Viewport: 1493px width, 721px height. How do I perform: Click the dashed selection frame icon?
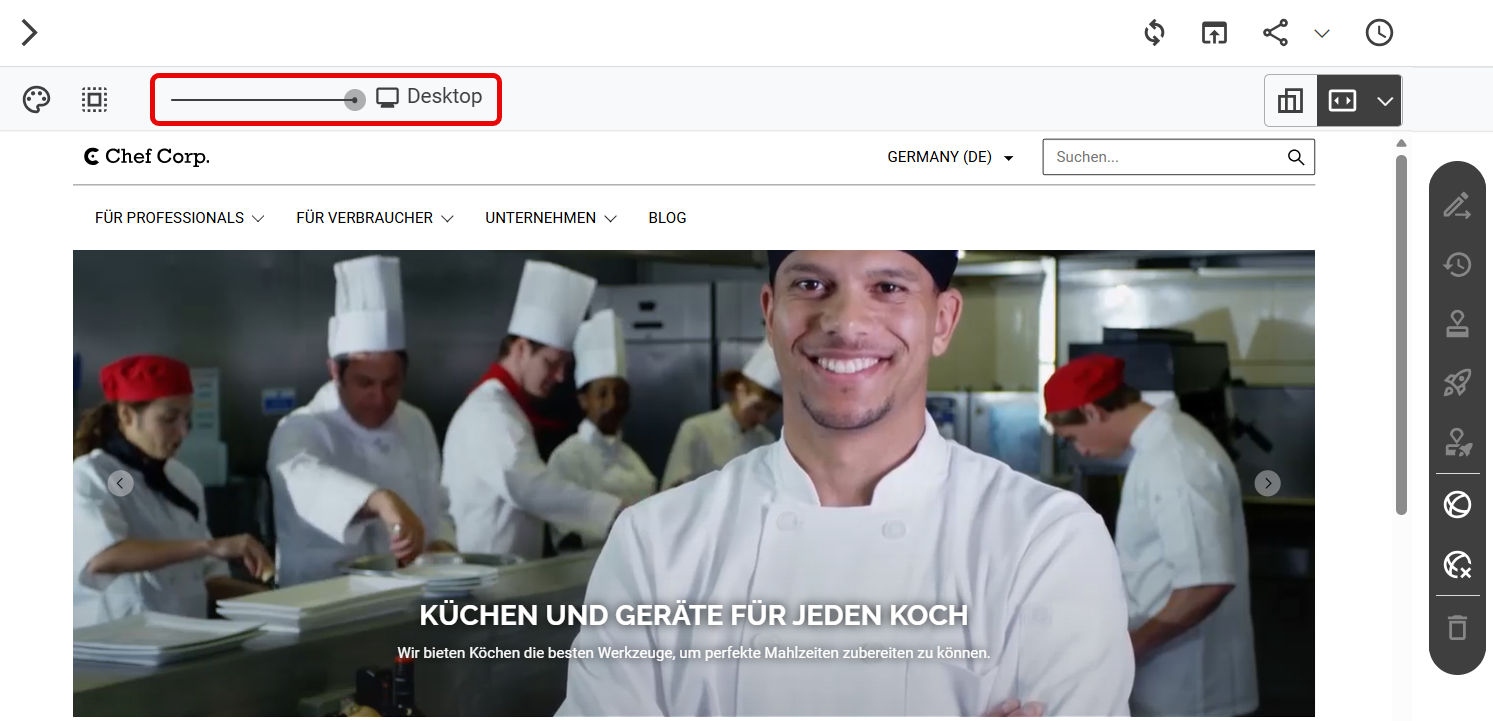point(94,99)
